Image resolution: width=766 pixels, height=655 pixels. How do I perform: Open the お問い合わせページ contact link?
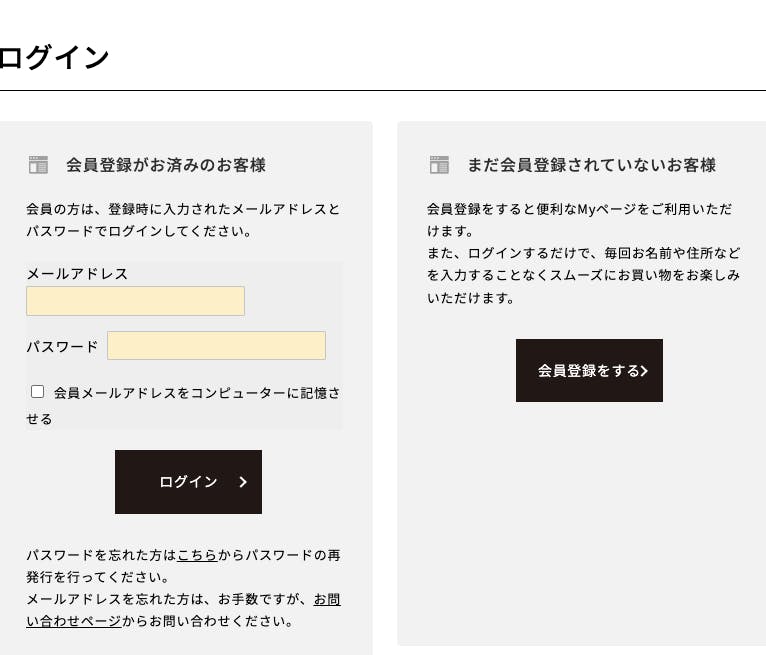click(x=74, y=621)
